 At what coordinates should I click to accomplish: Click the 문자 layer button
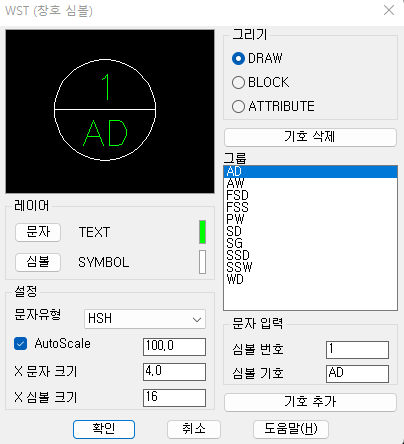coord(38,232)
